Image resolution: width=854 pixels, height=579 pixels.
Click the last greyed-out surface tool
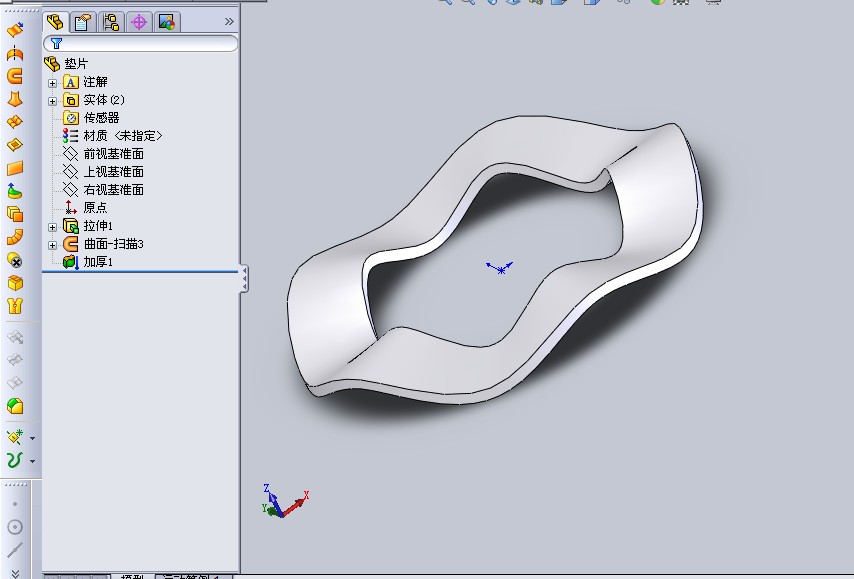(15, 383)
